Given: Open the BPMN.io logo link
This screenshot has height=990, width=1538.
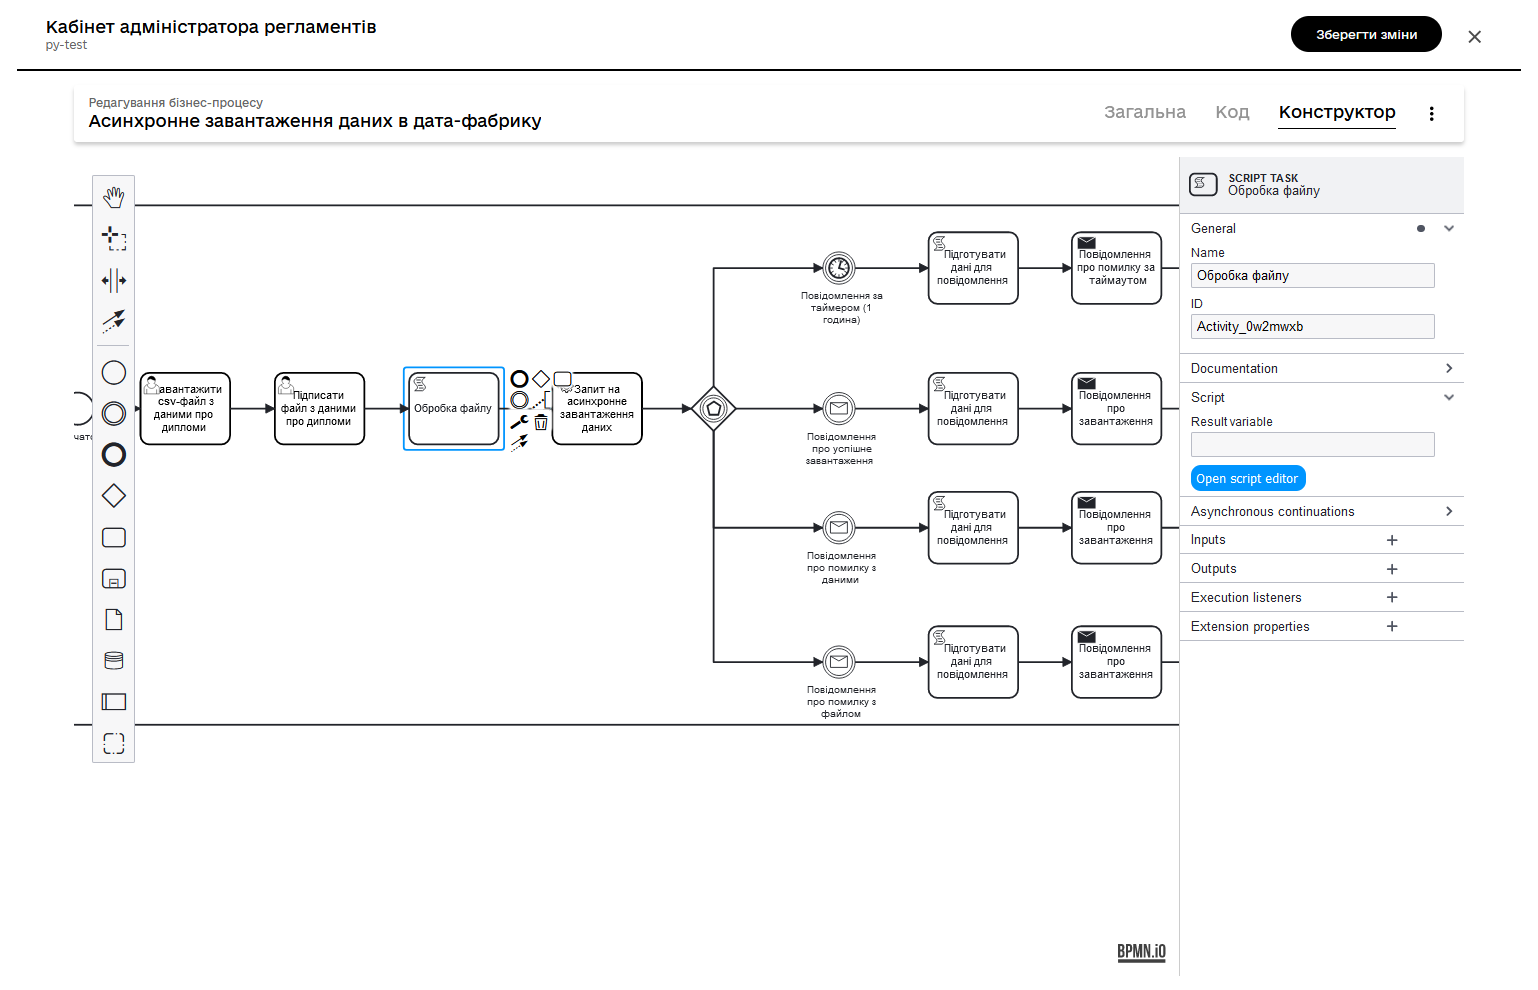Looking at the screenshot, I should (1141, 951).
